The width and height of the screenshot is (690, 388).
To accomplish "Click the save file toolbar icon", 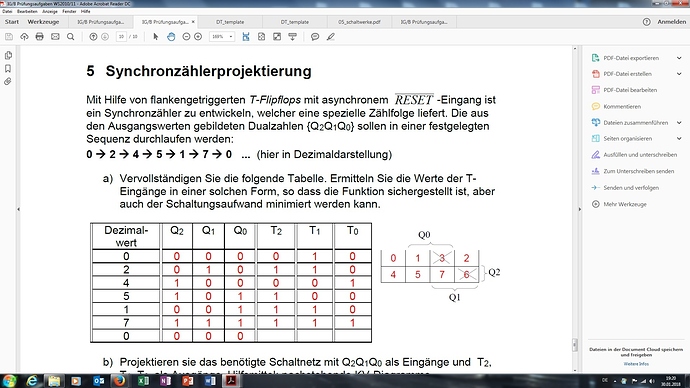I will point(9,37).
